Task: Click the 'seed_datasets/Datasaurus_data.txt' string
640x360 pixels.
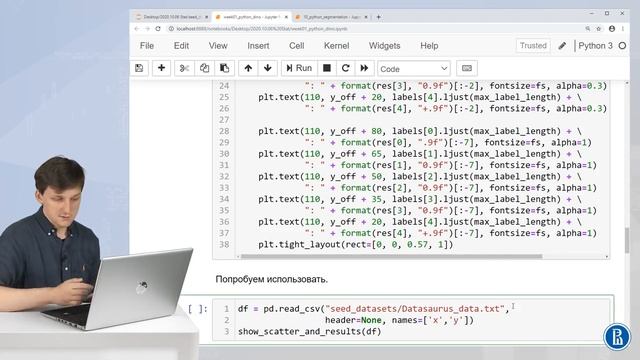Action: (415, 309)
